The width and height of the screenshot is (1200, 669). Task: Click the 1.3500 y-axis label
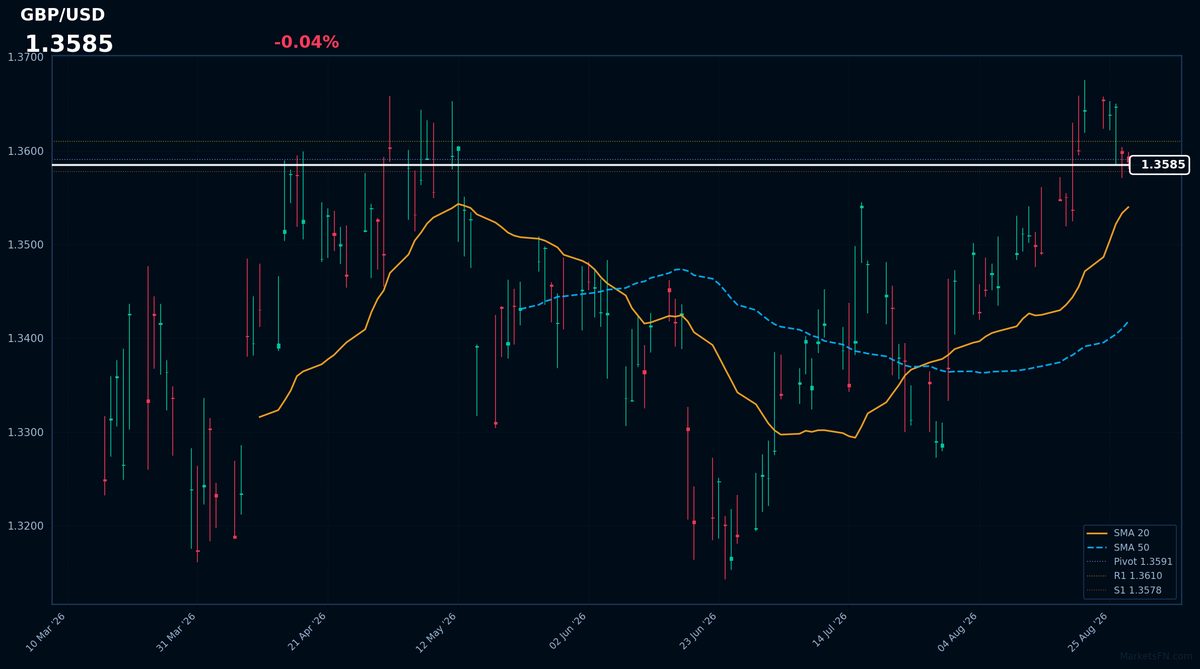click(25, 245)
